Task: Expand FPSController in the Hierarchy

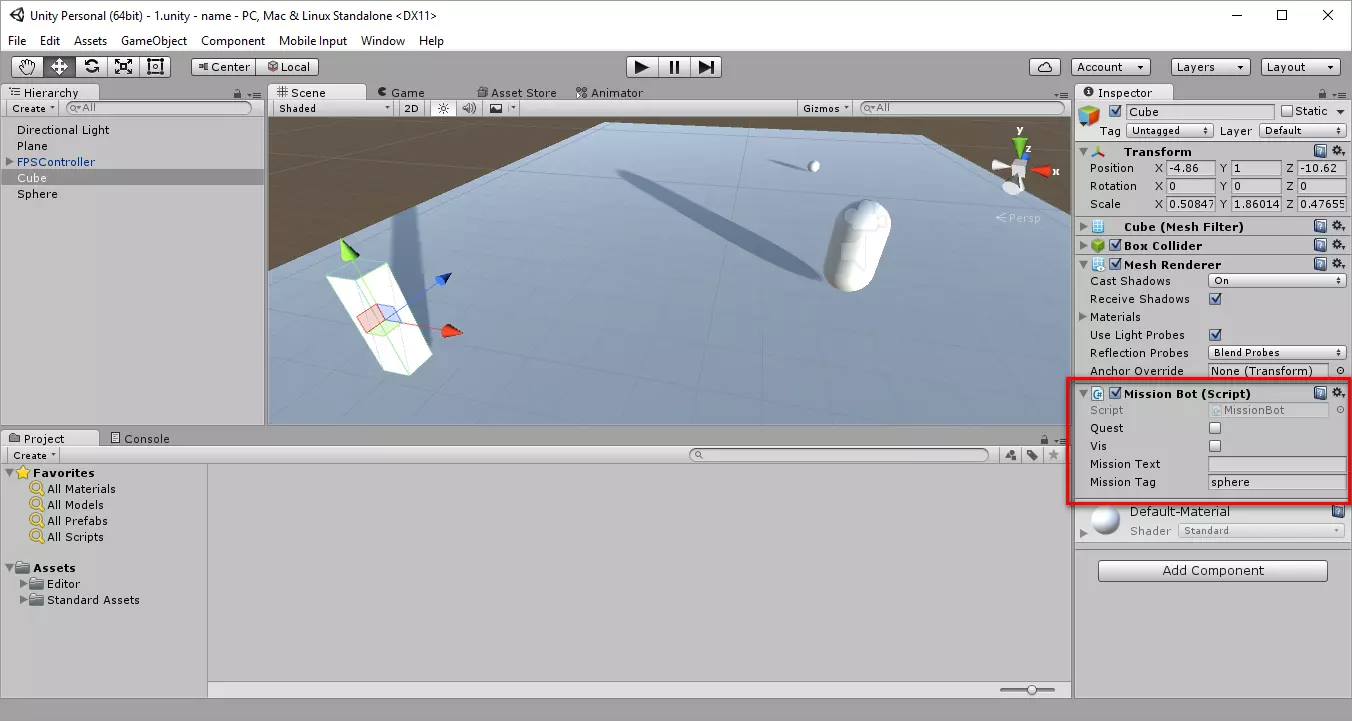Action: [x=9, y=162]
